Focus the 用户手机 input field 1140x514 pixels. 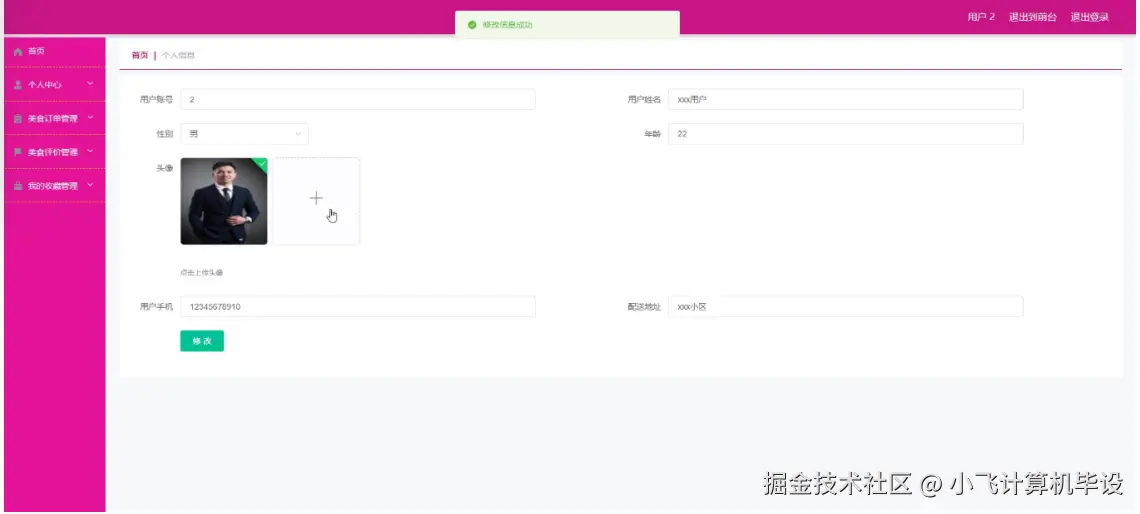[x=358, y=307]
